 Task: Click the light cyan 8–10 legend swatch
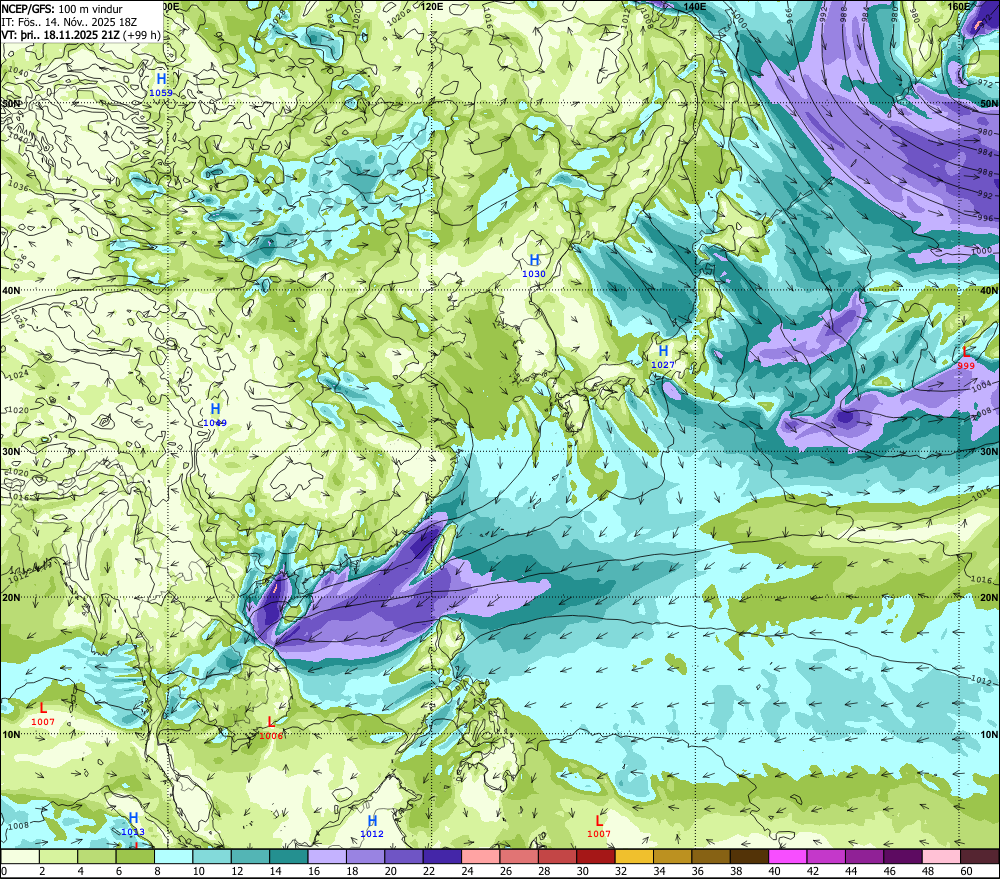tap(173, 856)
